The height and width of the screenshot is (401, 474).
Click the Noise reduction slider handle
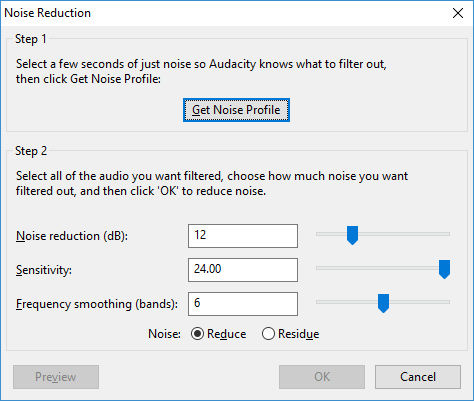point(352,235)
